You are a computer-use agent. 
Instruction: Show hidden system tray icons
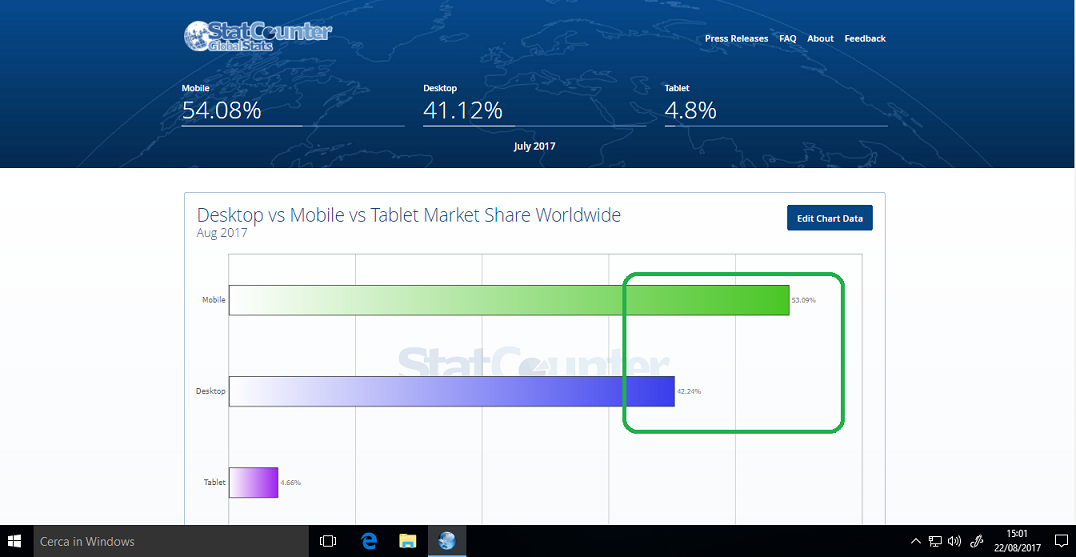[915, 541]
